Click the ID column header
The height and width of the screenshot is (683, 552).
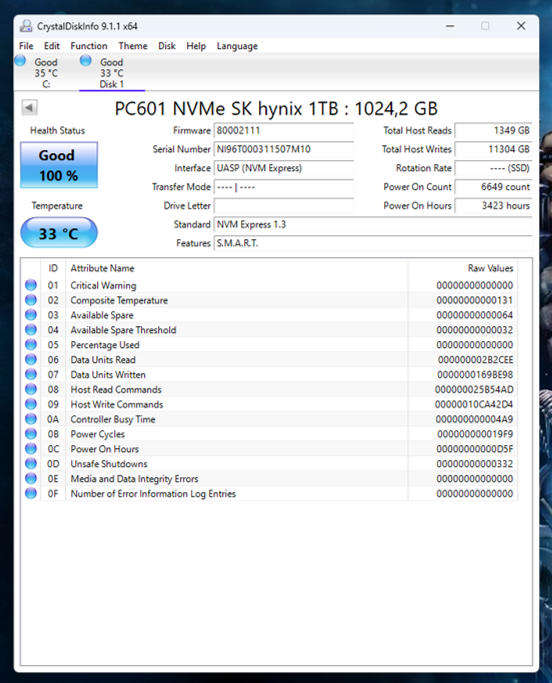(53, 268)
